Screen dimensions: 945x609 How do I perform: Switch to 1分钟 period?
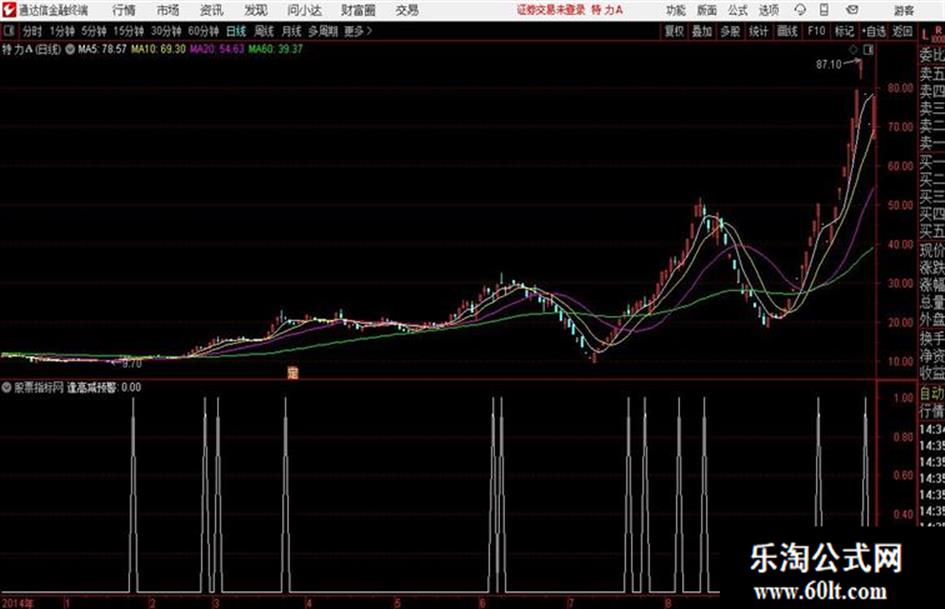[61, 31]
